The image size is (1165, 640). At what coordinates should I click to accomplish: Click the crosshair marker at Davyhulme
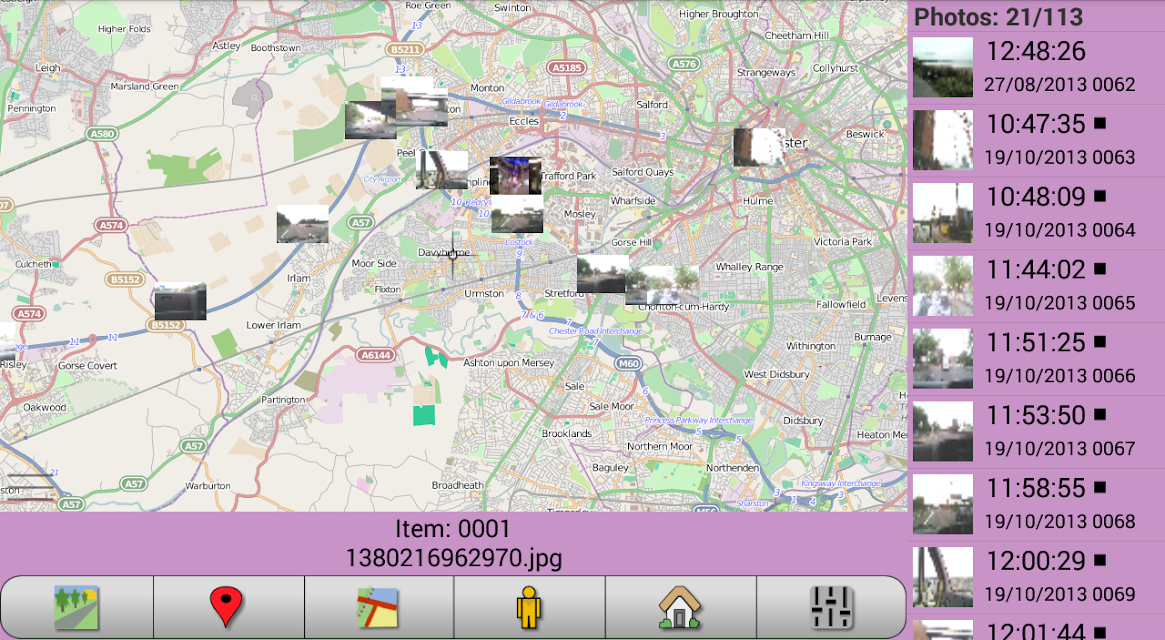point(452,255)
